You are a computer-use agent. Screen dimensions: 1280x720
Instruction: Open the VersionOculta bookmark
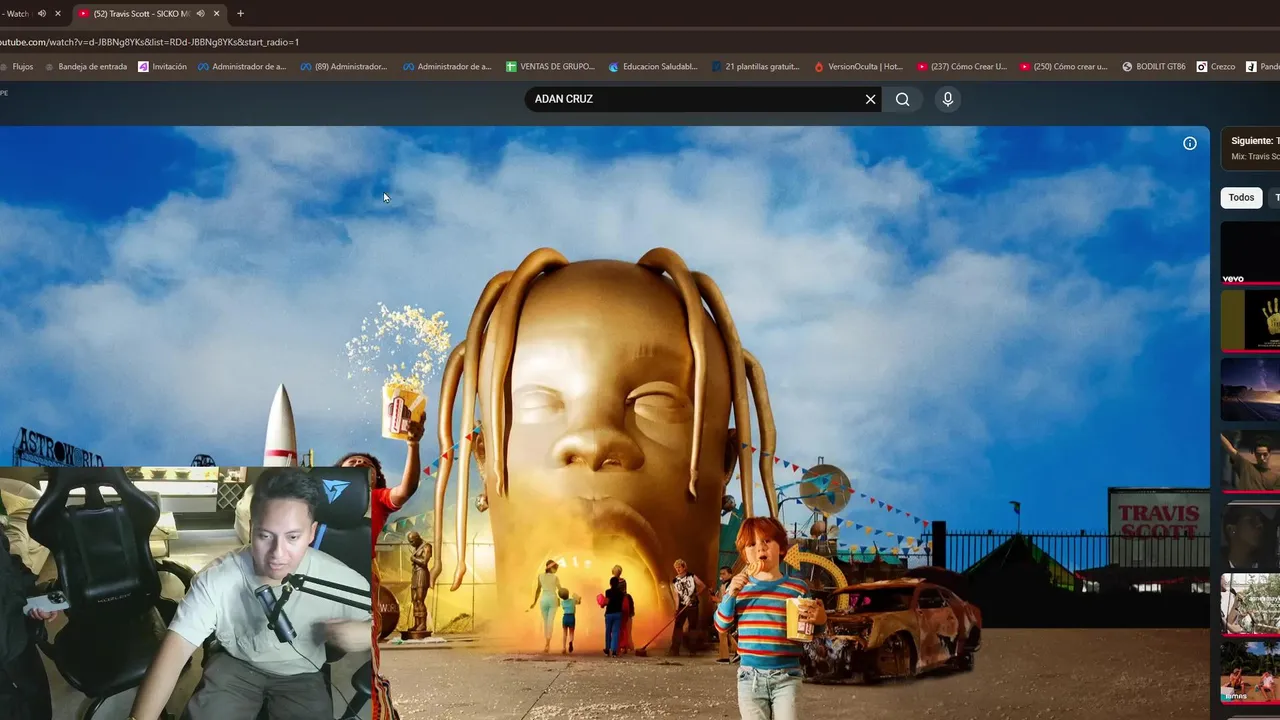click(859, 66)
